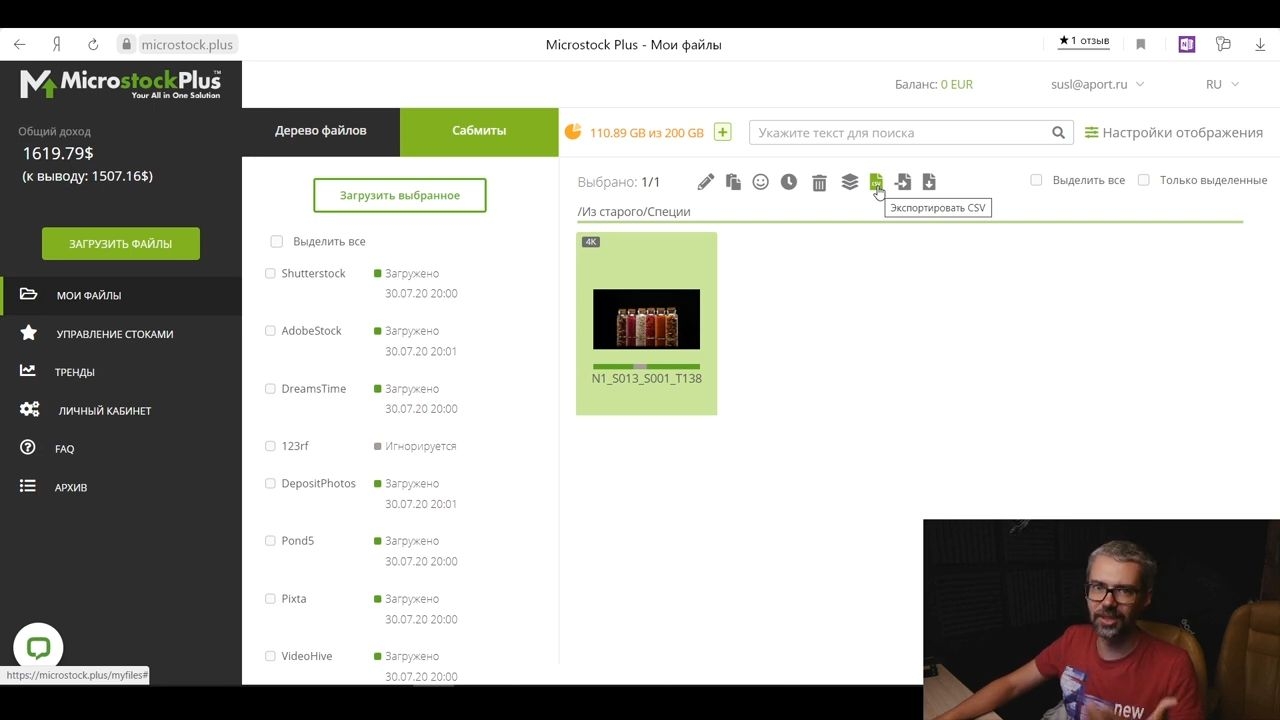
Task: Select the N1_S013_S001_T138 video thumbnail
Action: 646,319
